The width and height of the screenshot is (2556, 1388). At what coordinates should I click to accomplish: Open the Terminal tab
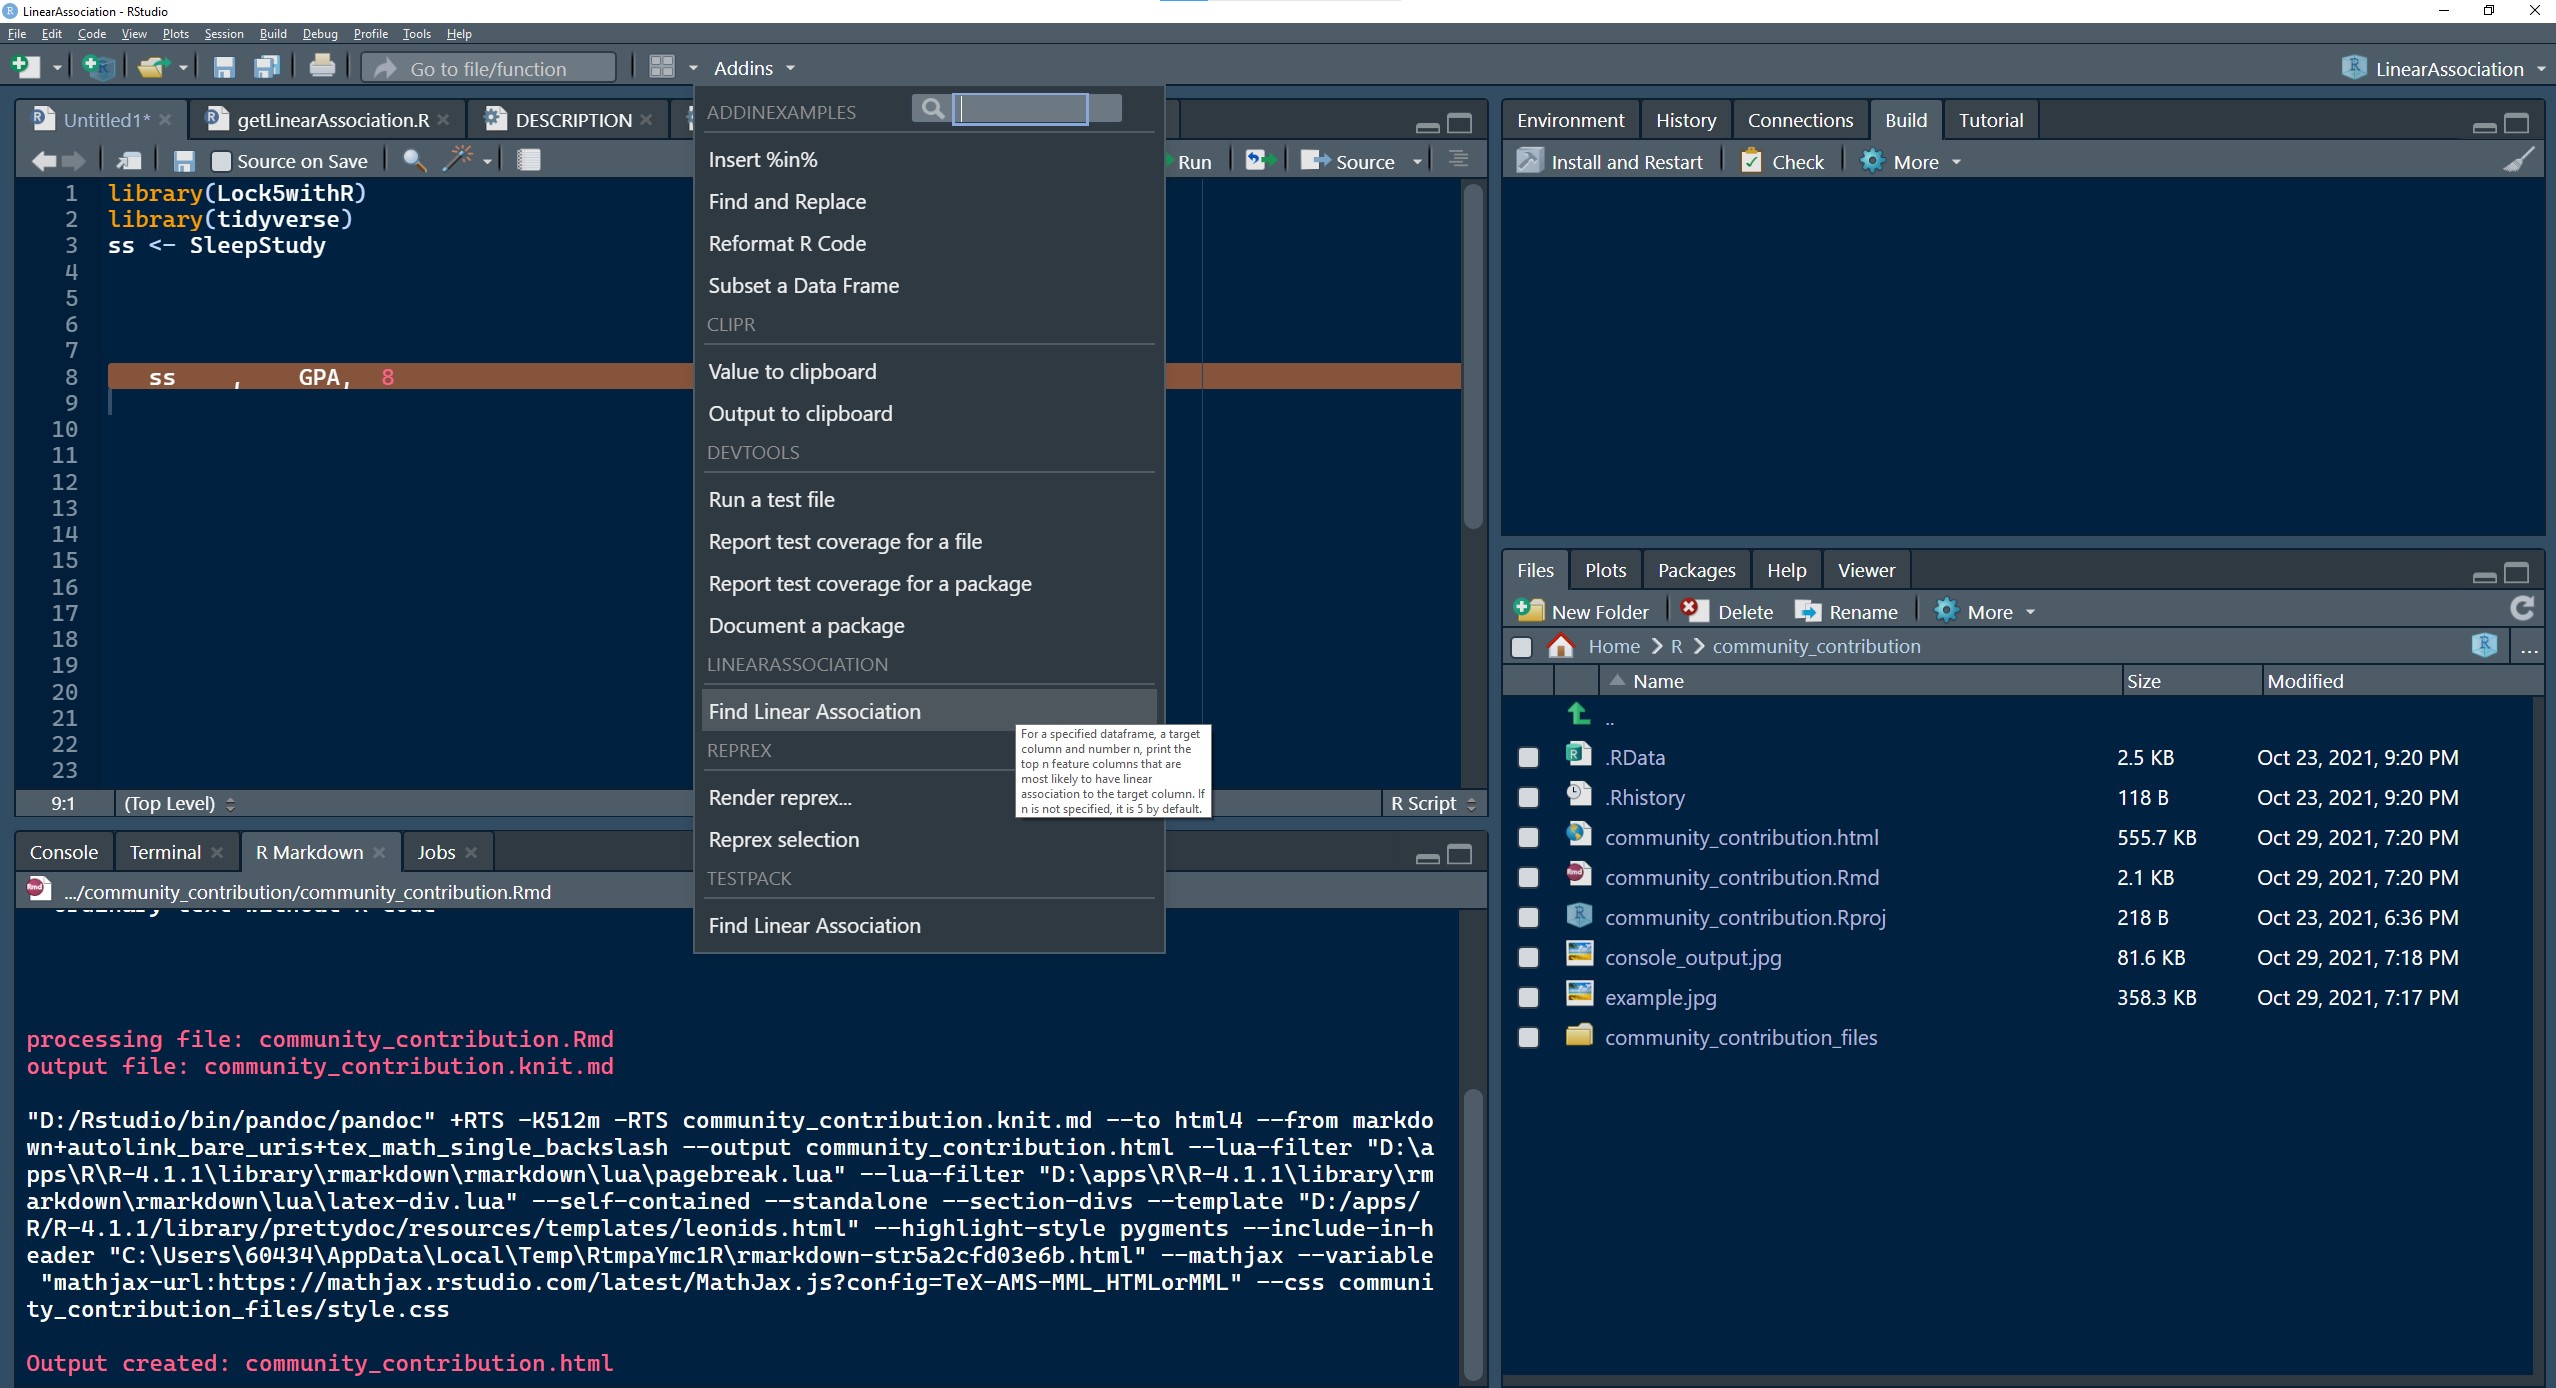[165, 852]
